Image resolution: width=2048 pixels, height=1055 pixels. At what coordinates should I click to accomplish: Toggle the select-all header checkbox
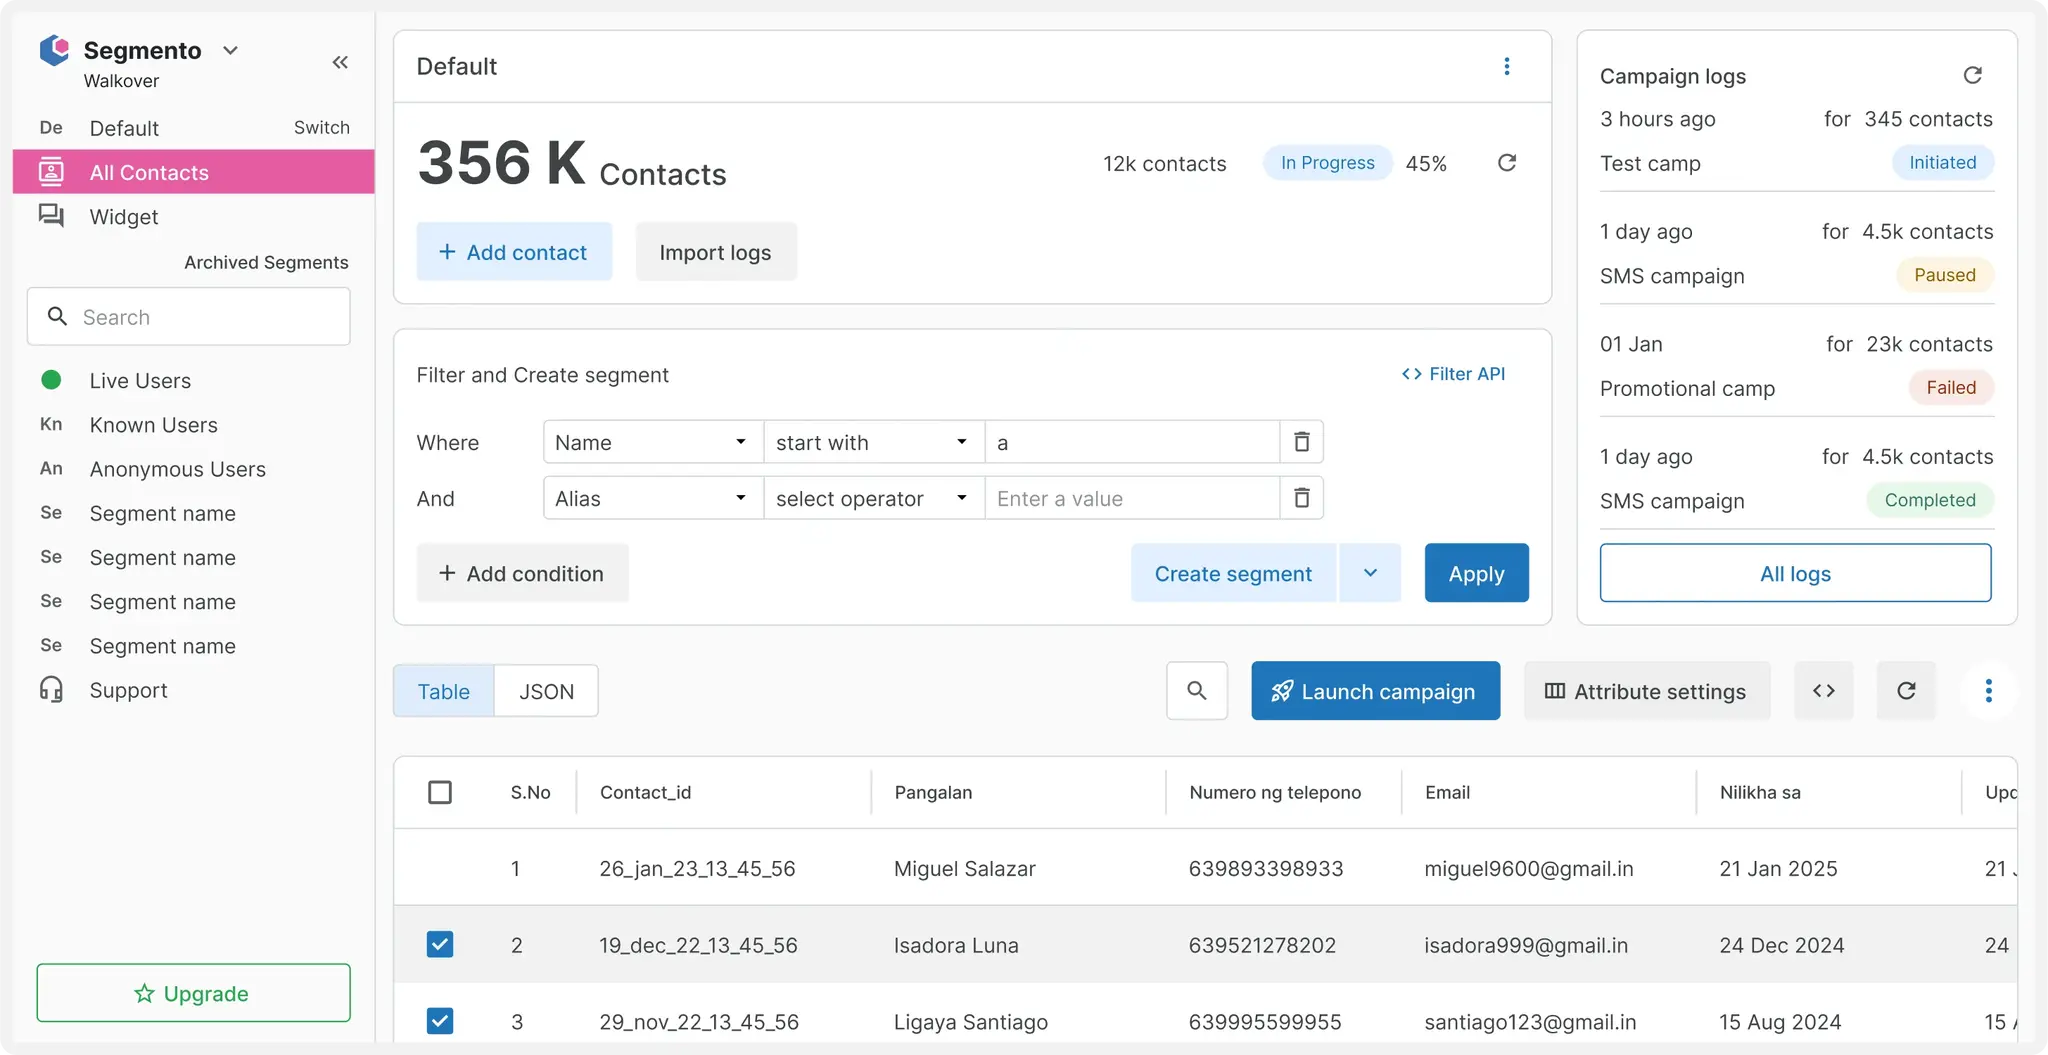coord(440,793)
